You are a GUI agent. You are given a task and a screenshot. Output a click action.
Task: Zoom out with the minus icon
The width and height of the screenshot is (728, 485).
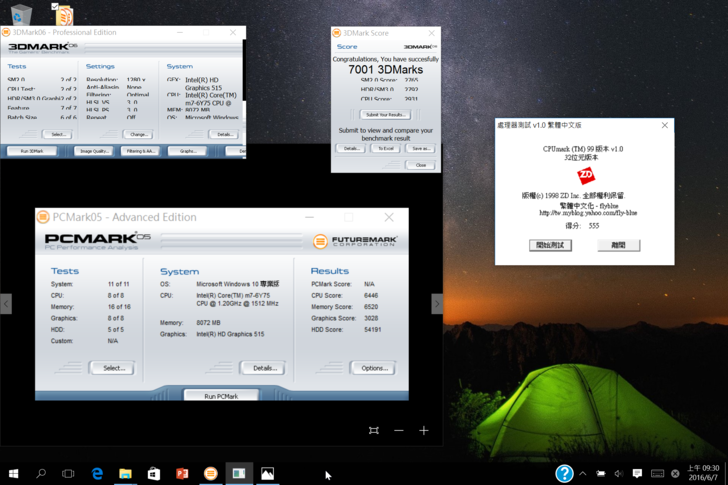(x=398, y=430)
